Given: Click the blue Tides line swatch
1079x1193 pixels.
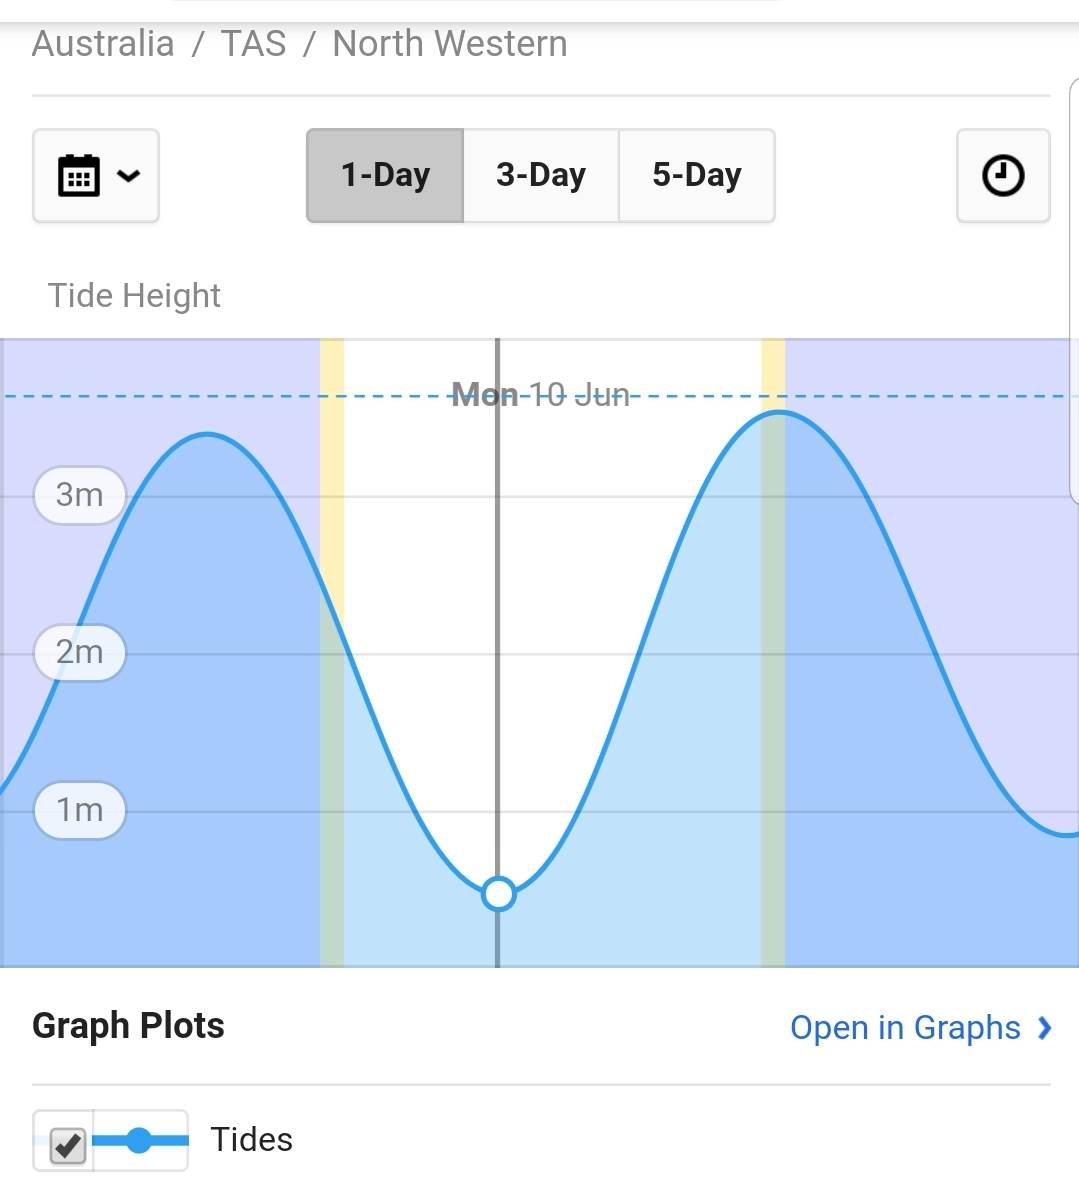Looking at the screenshot, I should tap(140, 1140).
